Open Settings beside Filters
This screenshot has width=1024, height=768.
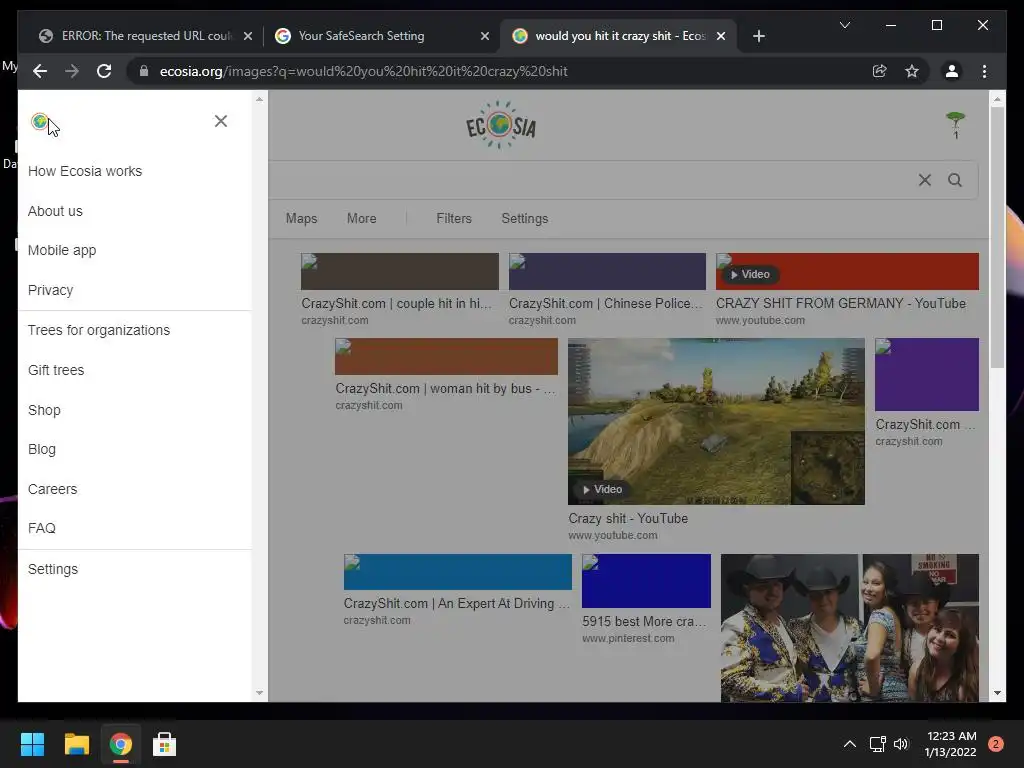tap(524, 218)
